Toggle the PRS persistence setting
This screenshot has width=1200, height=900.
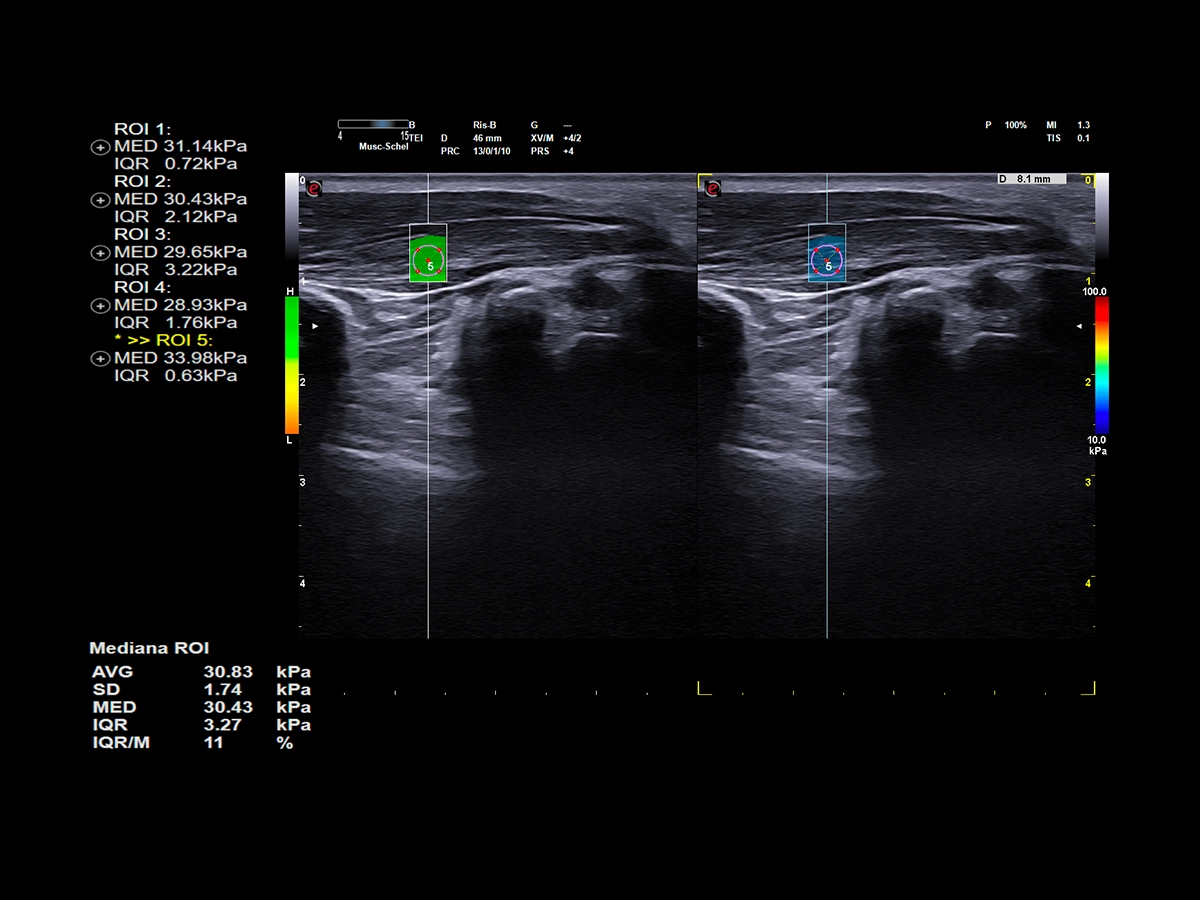pyautogui.click(x=540, y=151)
